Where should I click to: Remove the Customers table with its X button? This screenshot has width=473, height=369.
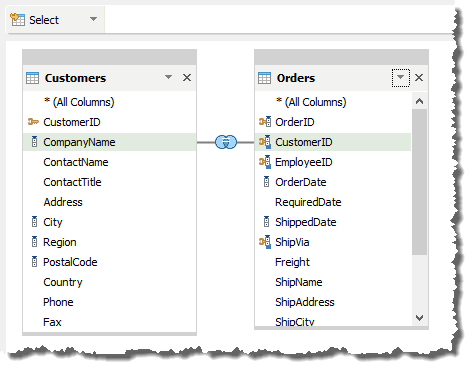pos(187,78)
